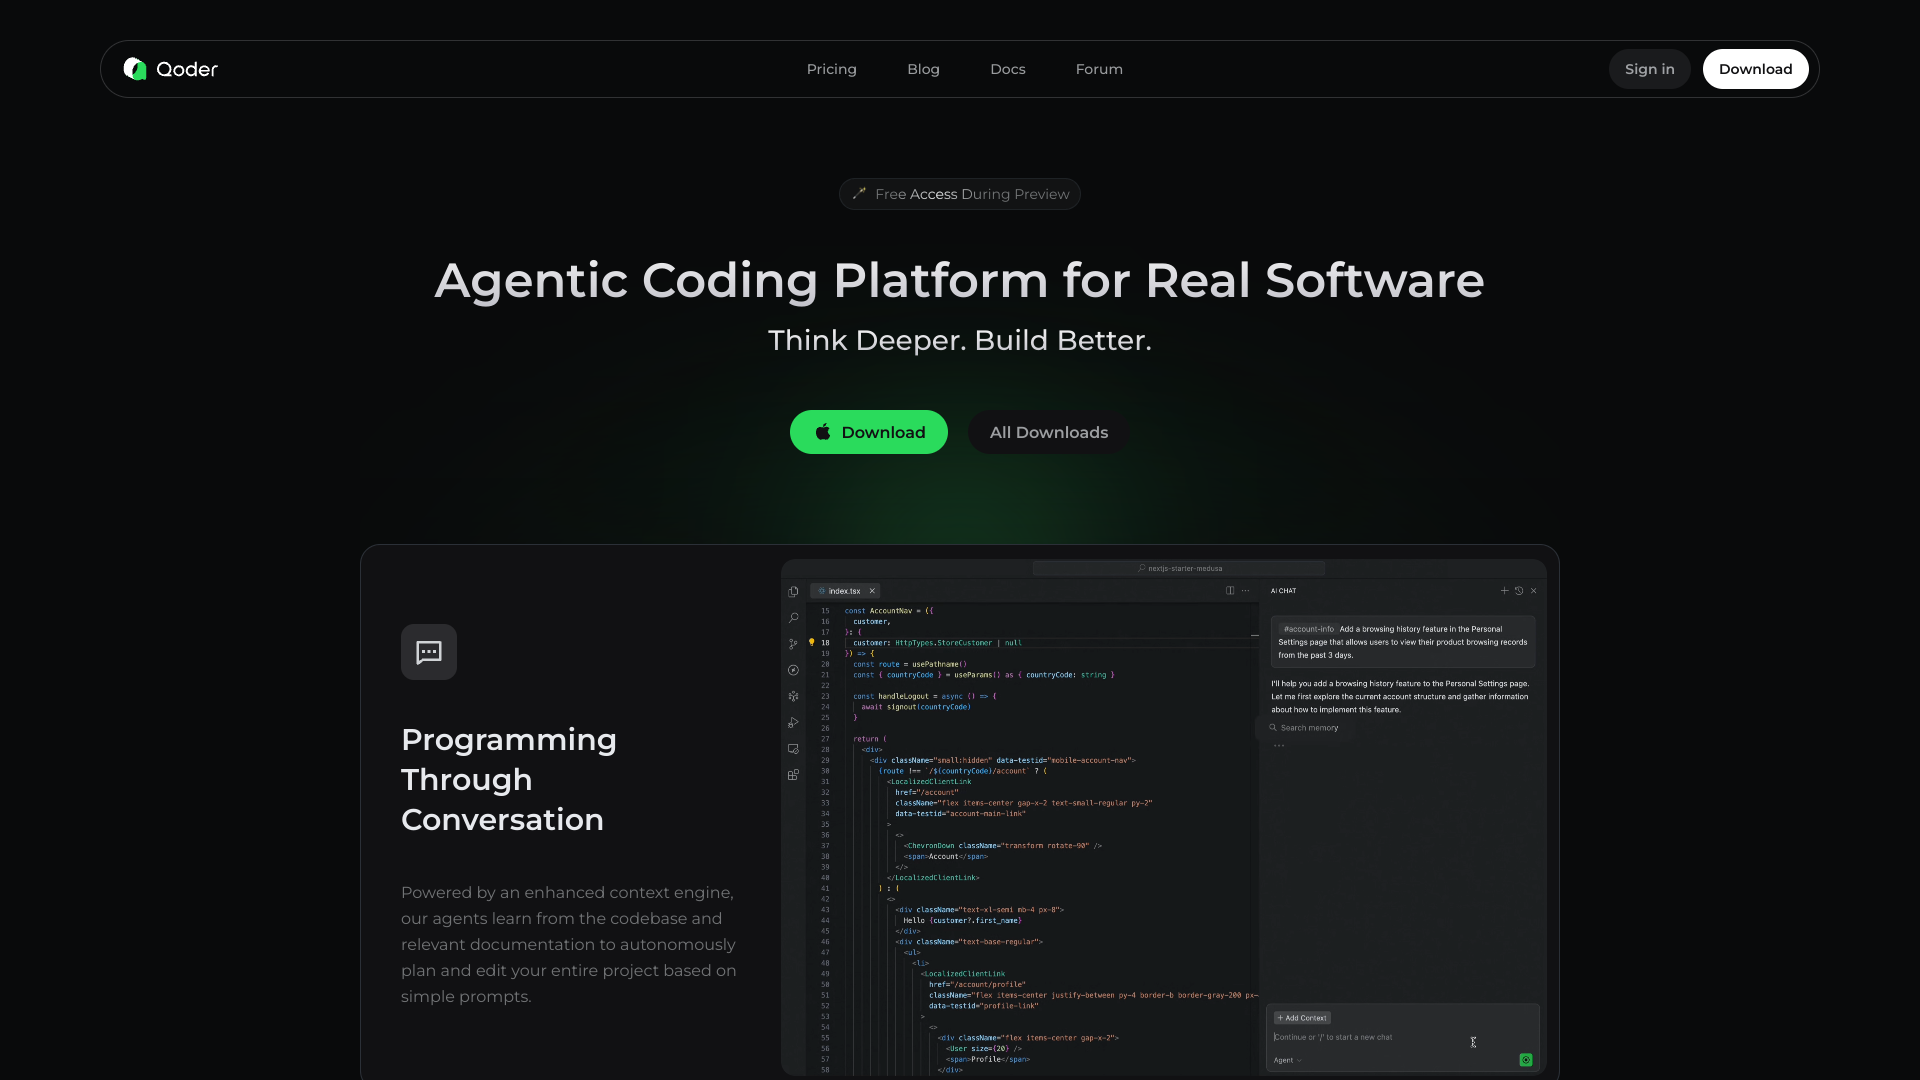Start a new chat using the plus icon

tap(1504, 591)
